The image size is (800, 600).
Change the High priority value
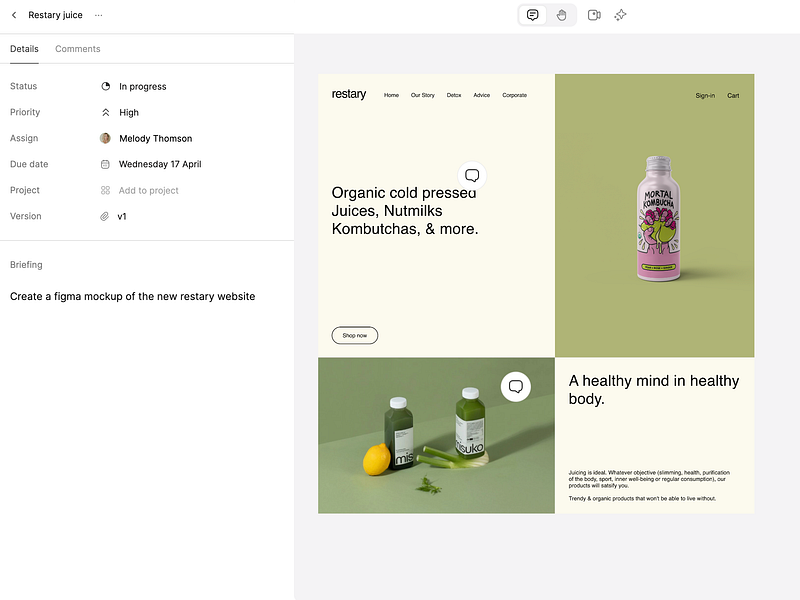(x=129, y=113)
